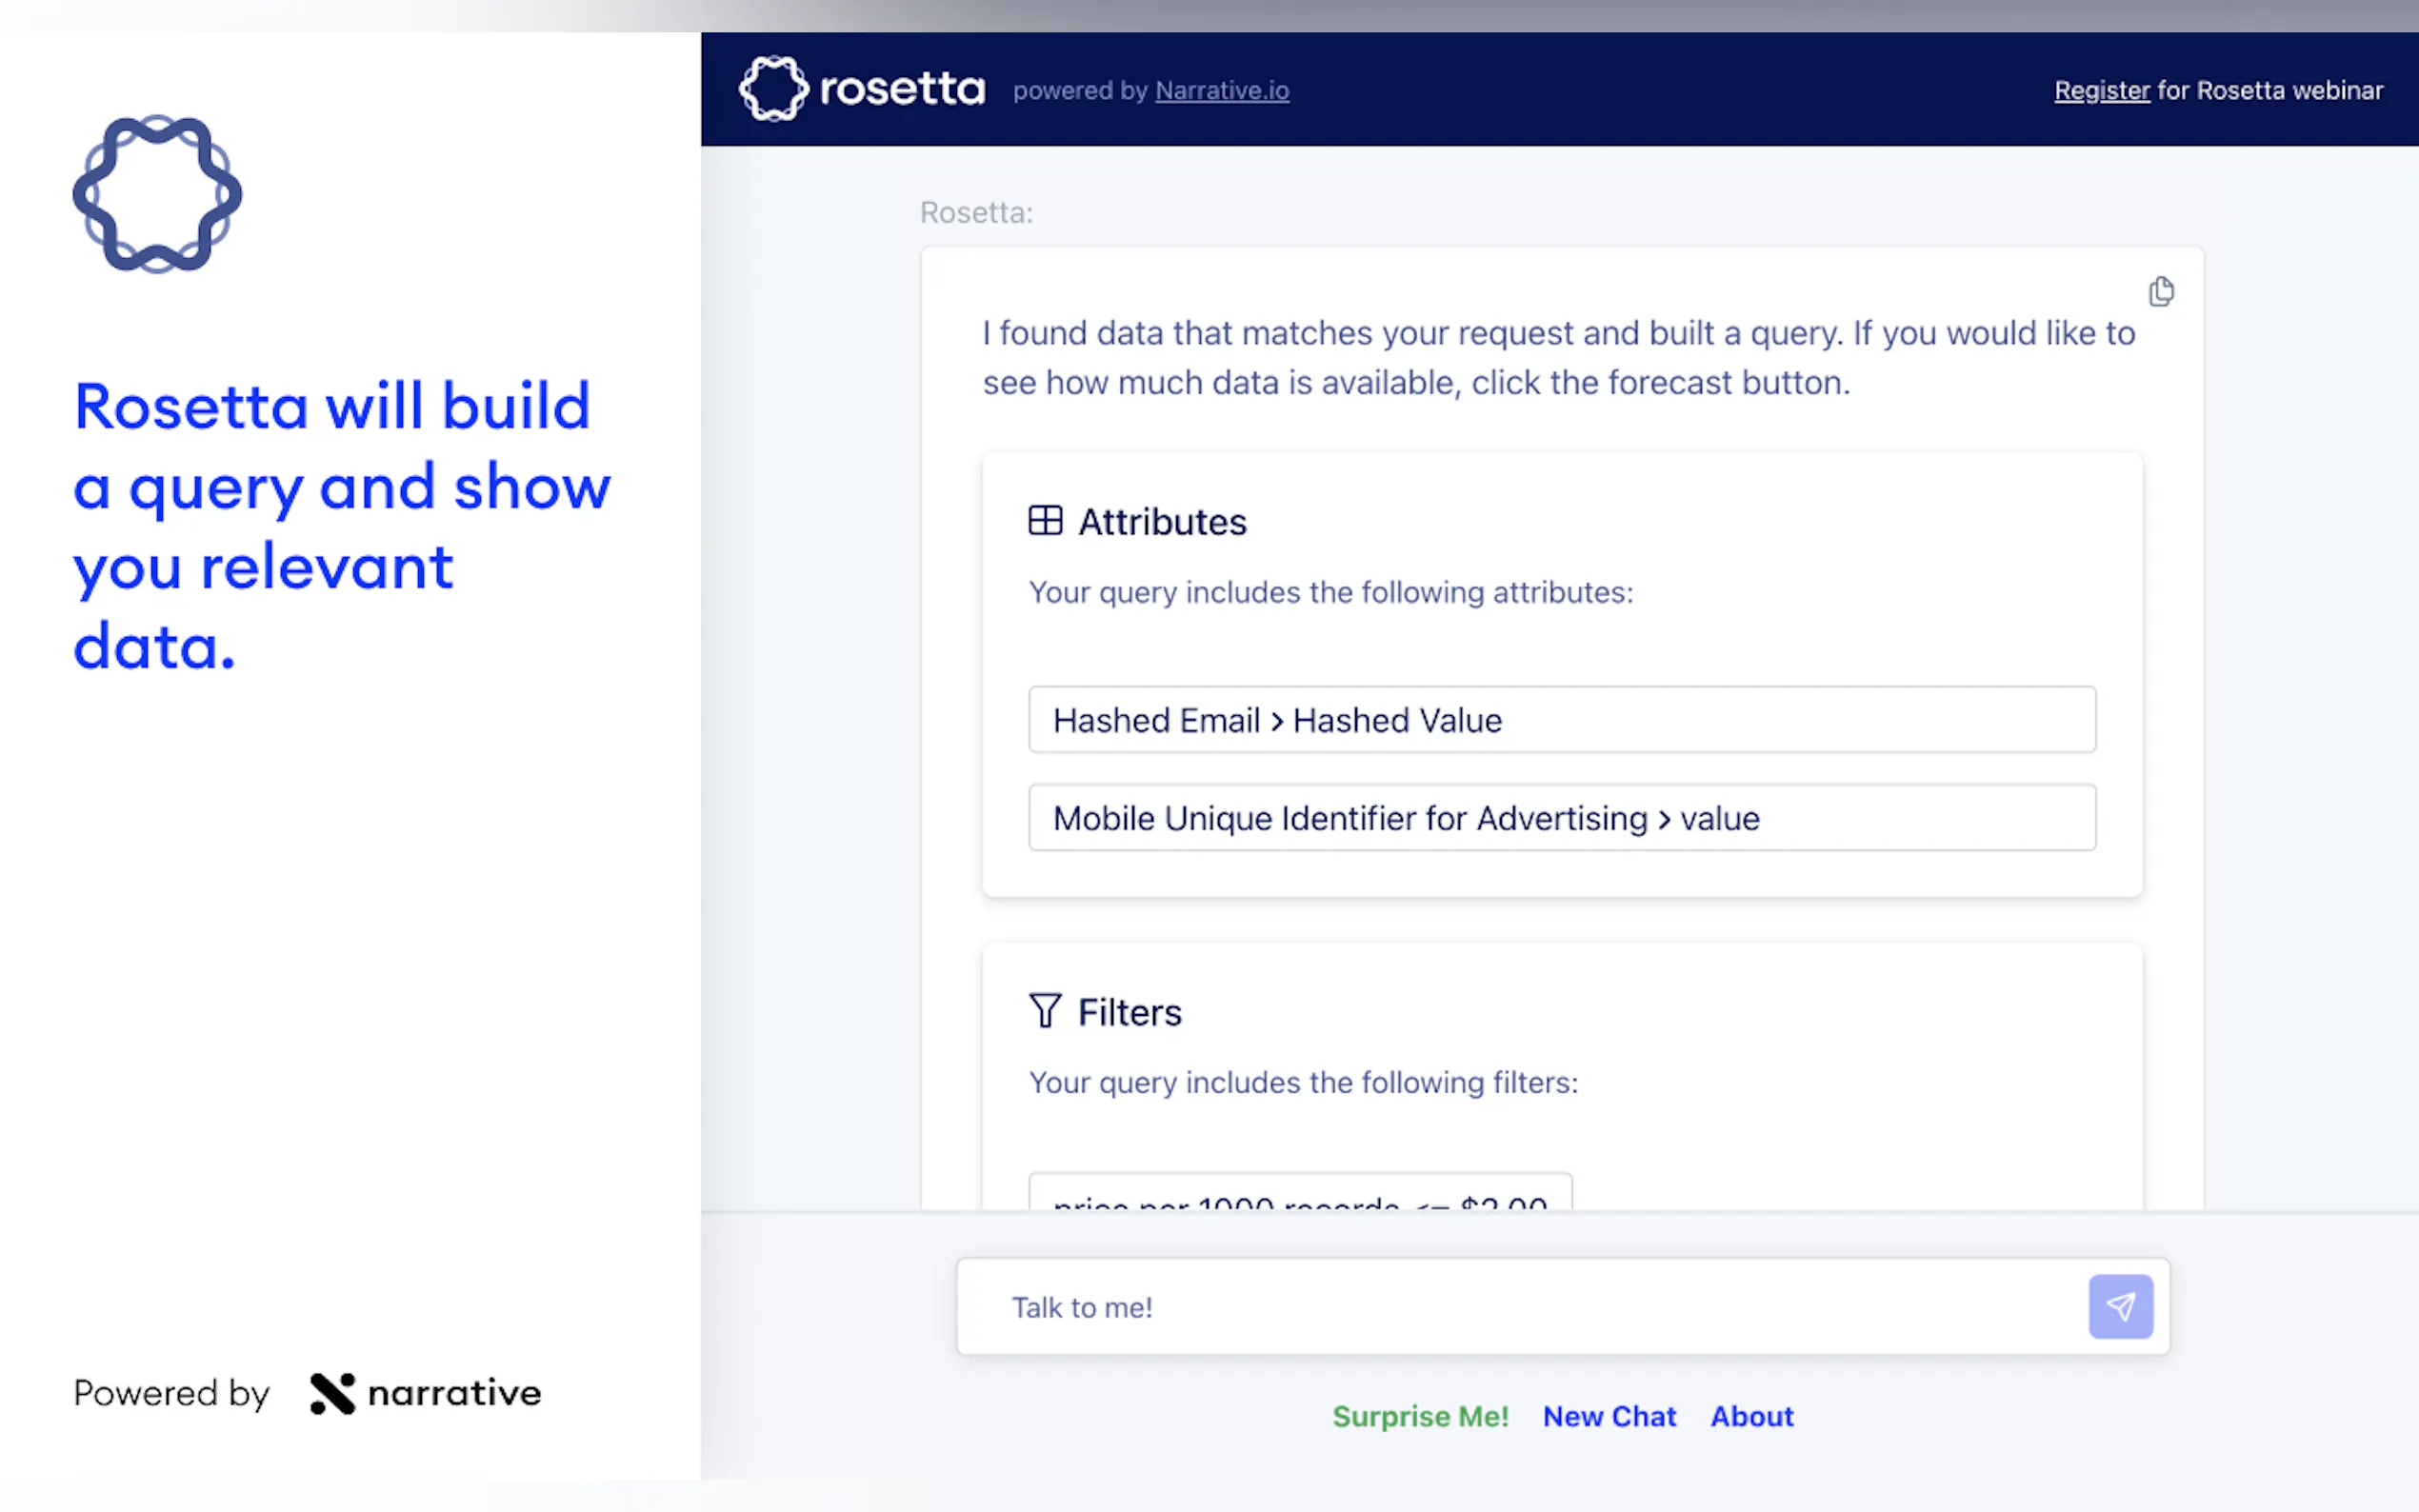
Task: Click Register link for Rosetta webinar
Action: (2101, 91)
